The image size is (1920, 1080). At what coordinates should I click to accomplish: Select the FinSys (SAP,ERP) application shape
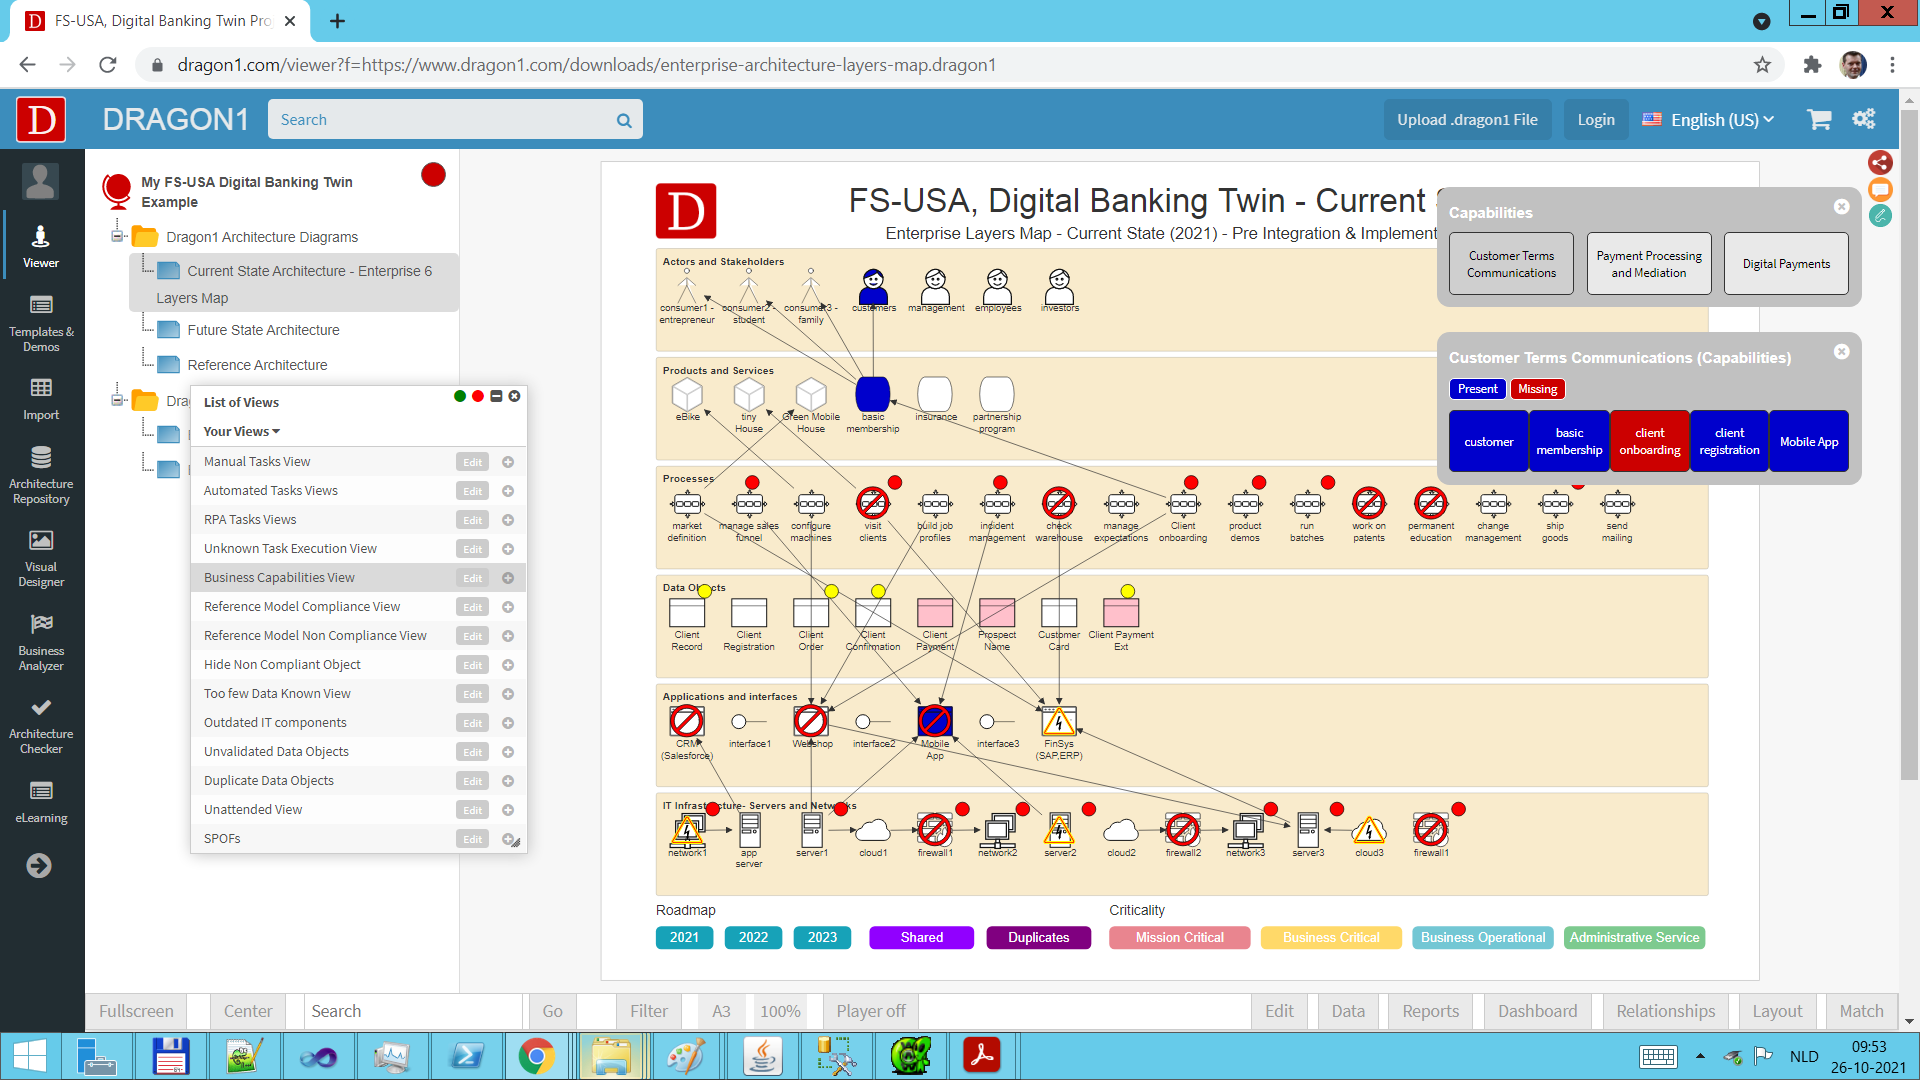pos(1059,721)
